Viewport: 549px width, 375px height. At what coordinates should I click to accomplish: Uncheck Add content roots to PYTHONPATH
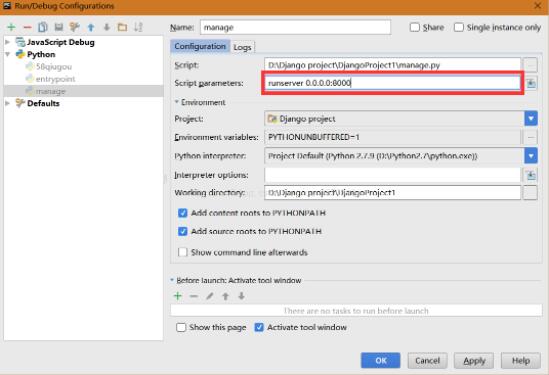183,213
